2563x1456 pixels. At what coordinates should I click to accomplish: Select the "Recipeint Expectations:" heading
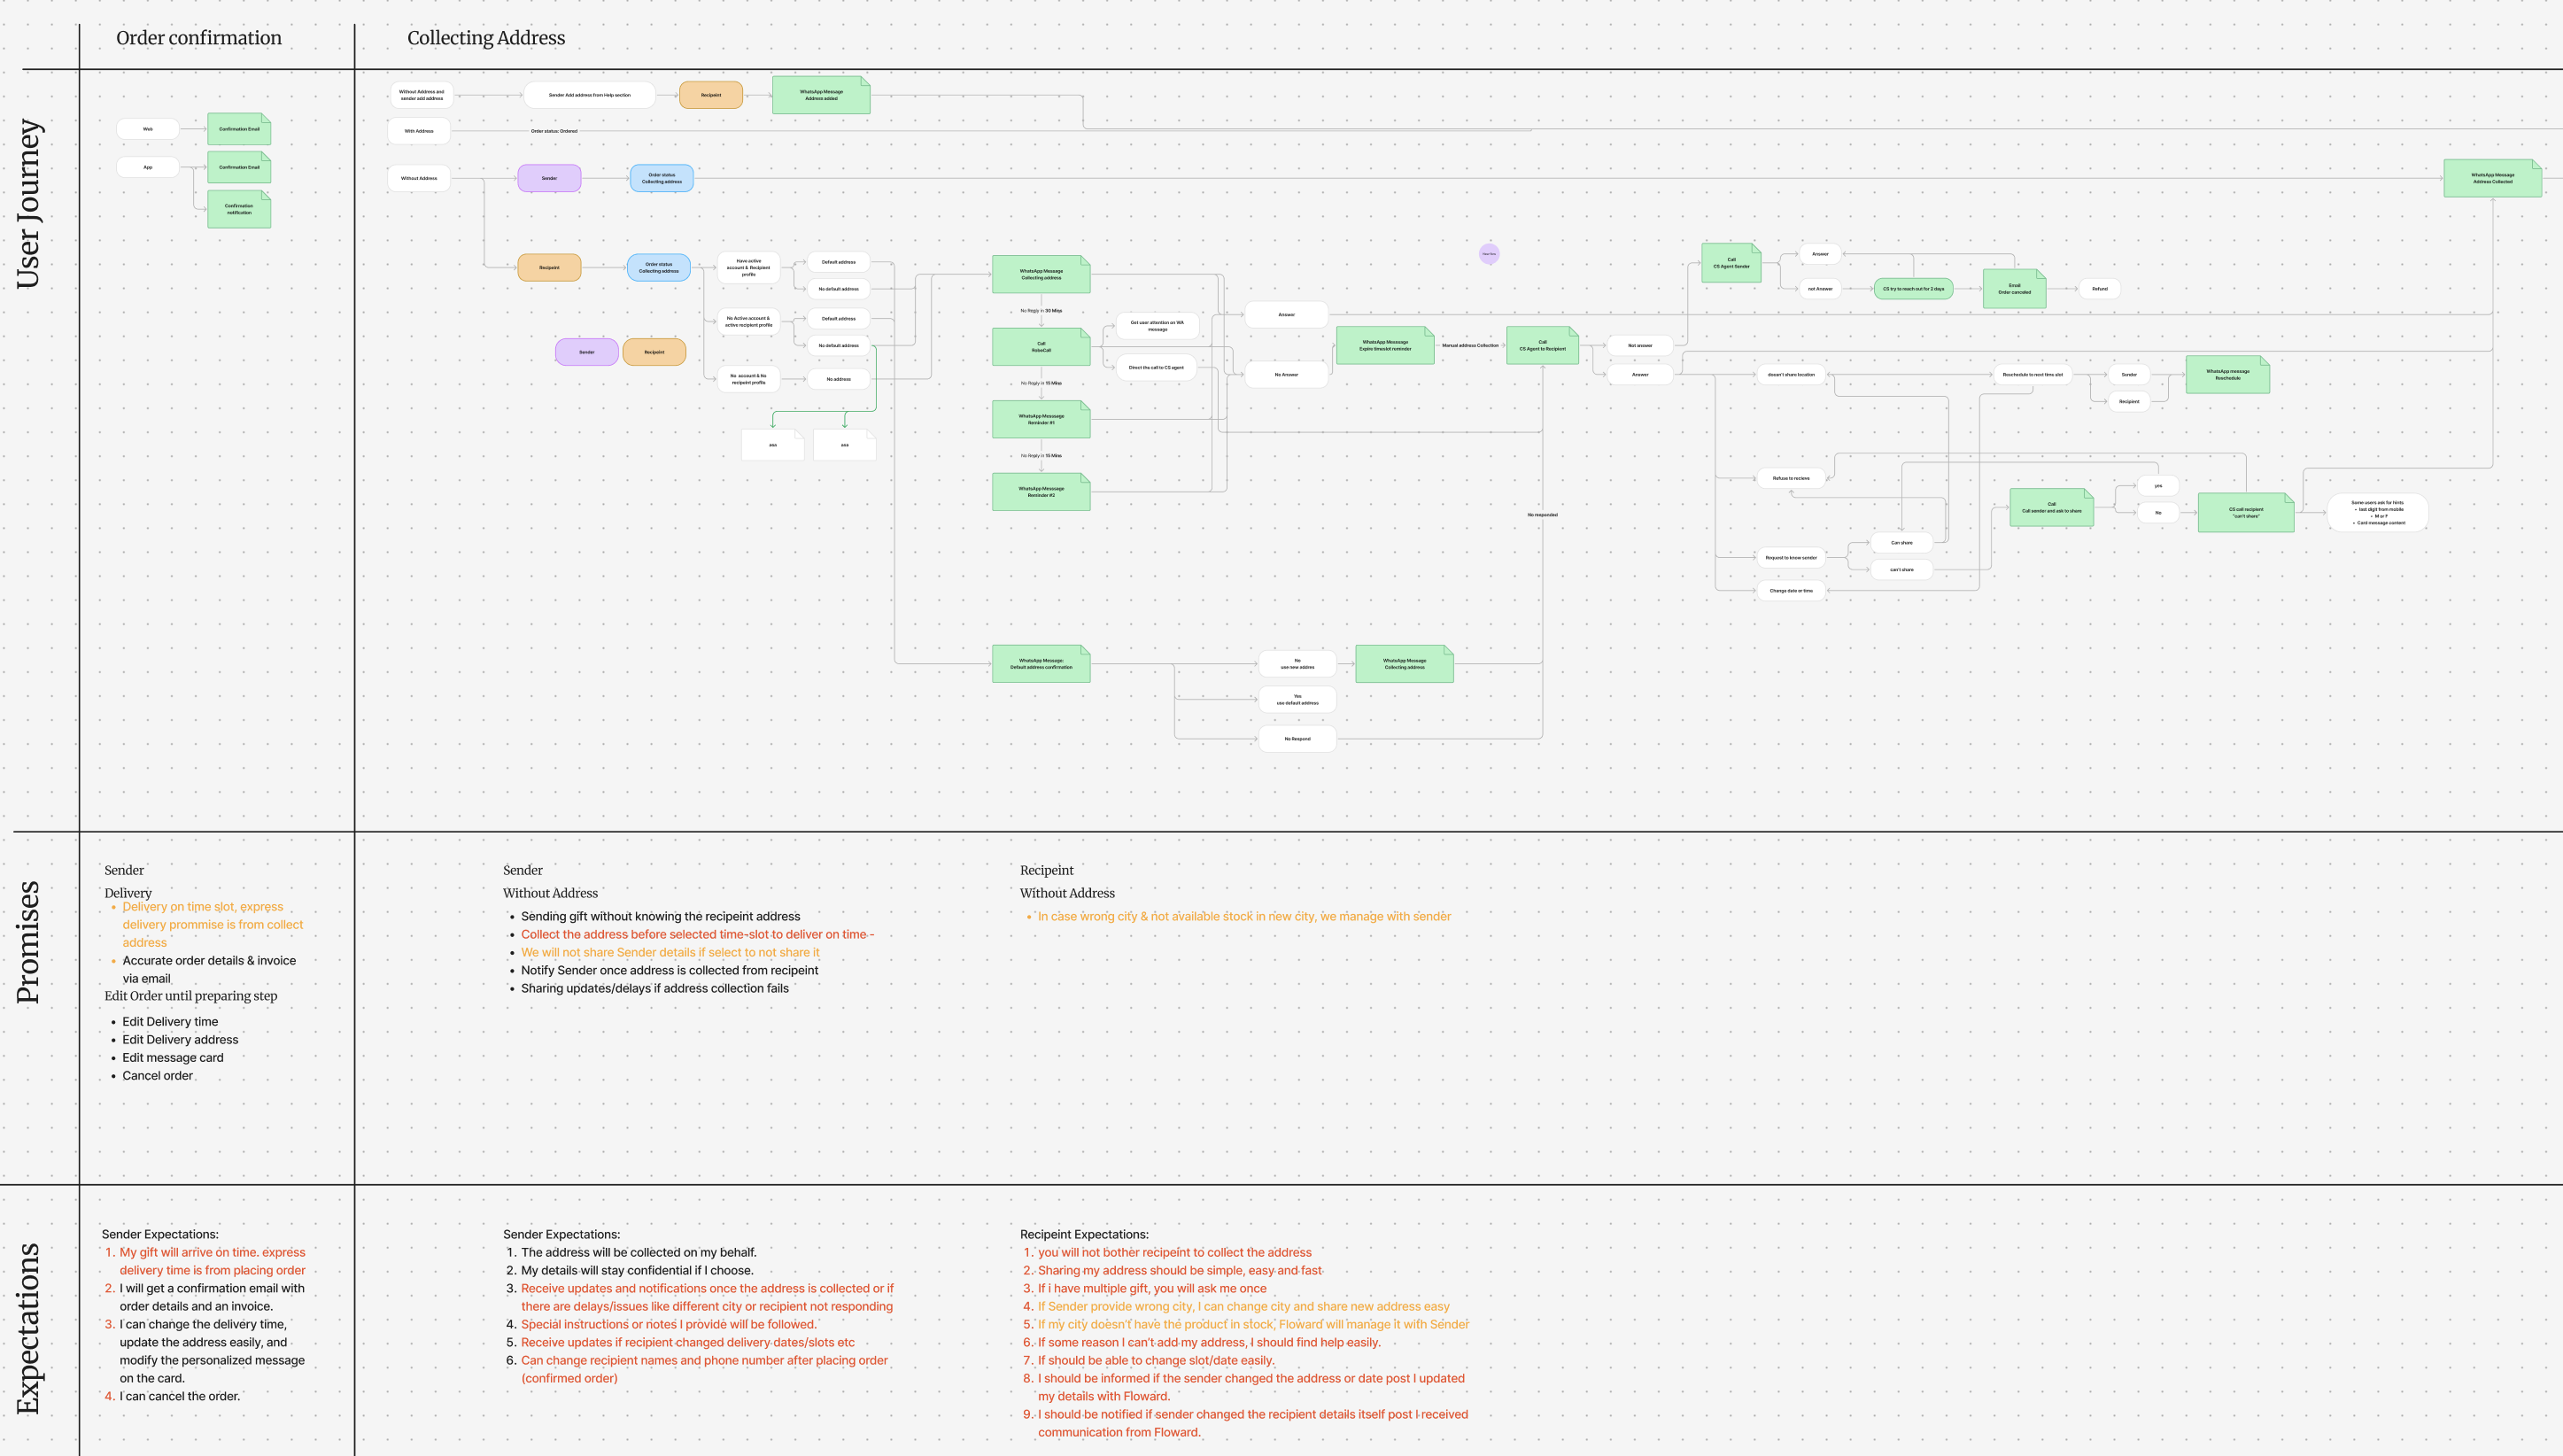tap(1084, 1235)
